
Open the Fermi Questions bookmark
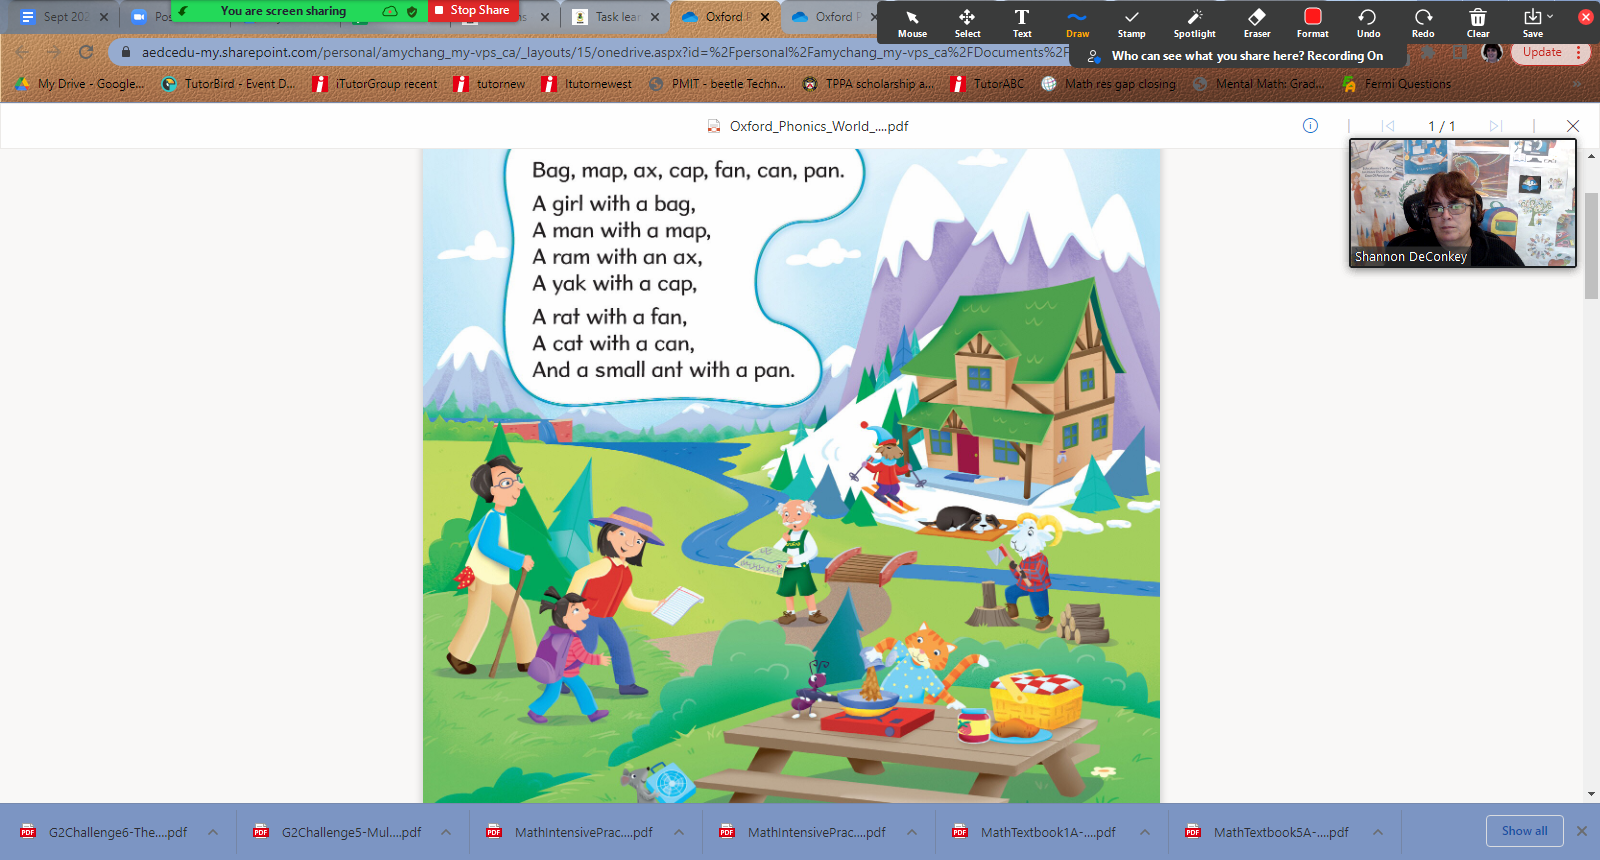[x=1396, y=84]
